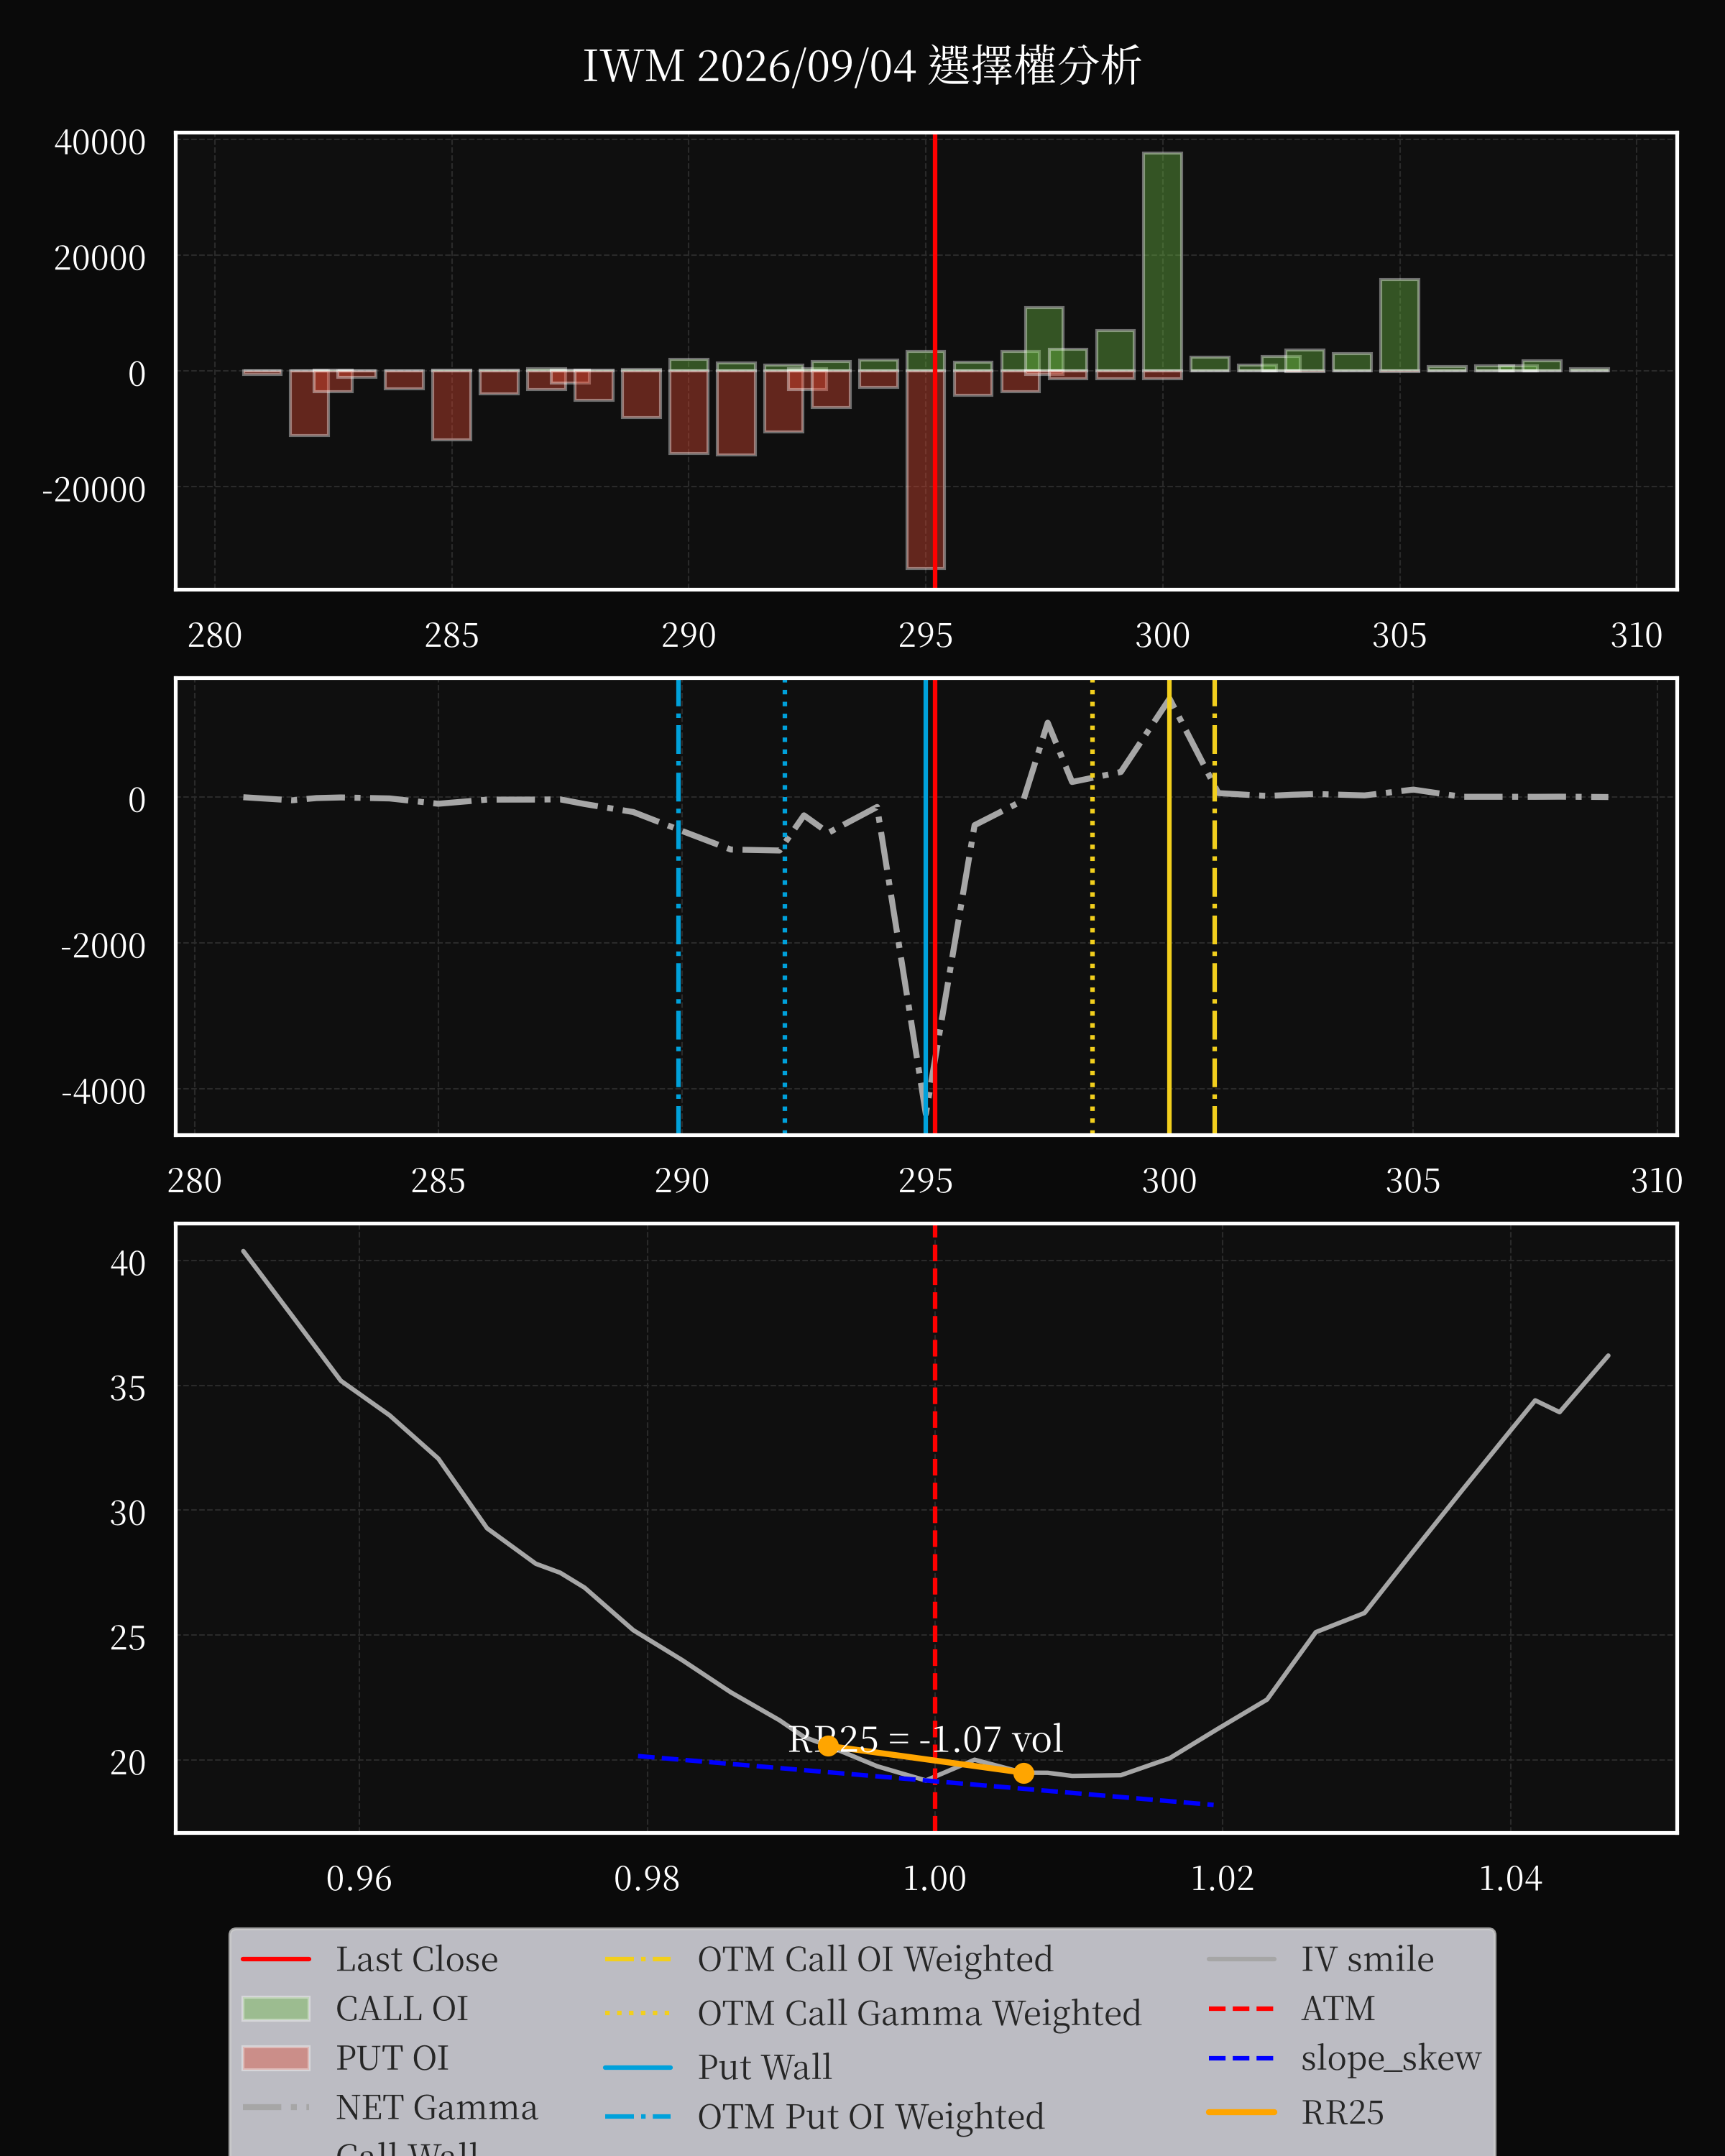Click the "-20000" y-axis label of OI chart

point(94,490)
